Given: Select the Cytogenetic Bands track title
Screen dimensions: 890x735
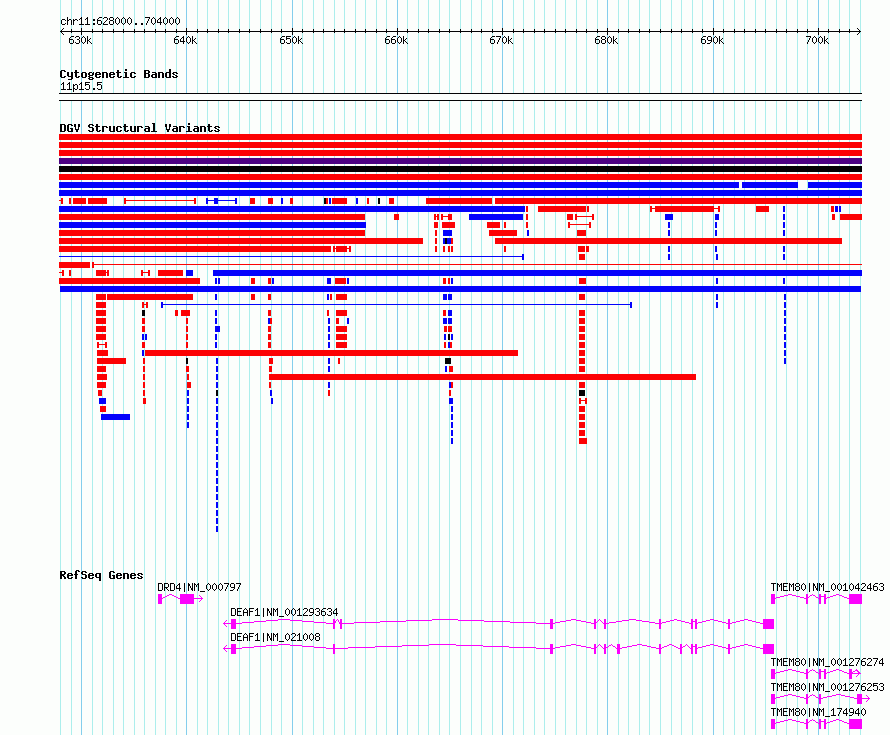Looking at the screenshot, I should [x=119, y=74].
